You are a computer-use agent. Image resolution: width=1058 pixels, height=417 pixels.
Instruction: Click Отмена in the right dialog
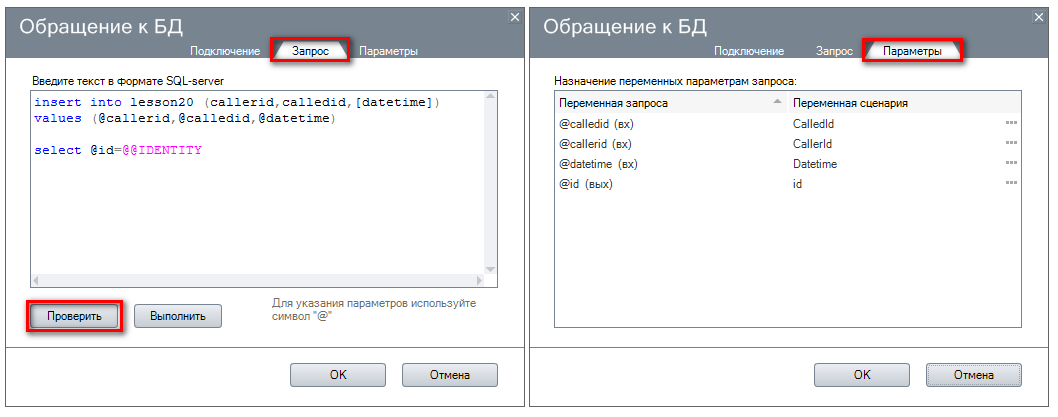click(x=973, y=375)
